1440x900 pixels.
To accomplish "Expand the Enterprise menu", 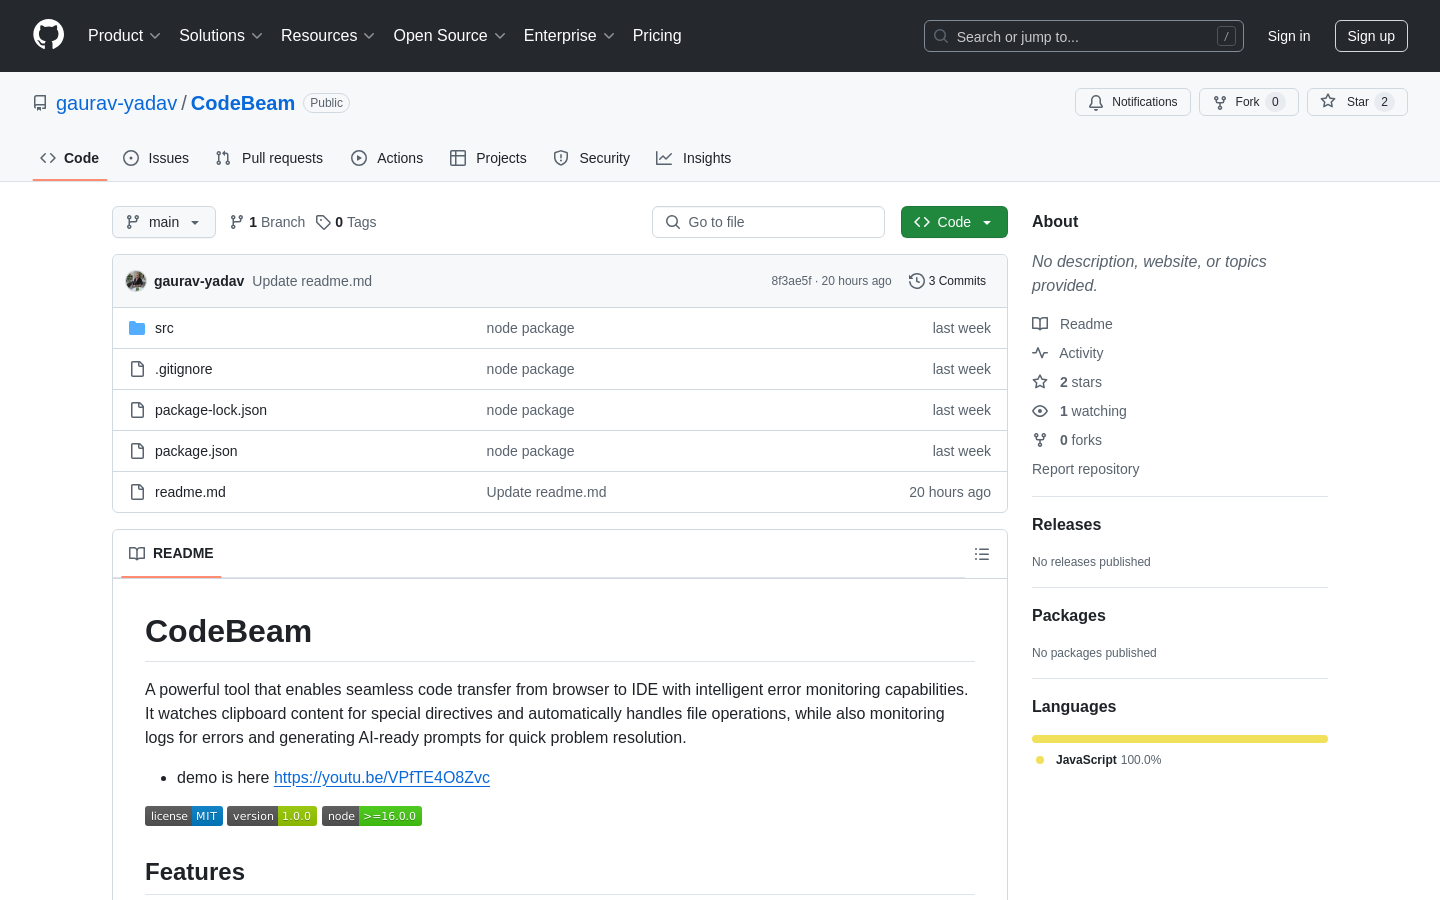I will [569, 36].
